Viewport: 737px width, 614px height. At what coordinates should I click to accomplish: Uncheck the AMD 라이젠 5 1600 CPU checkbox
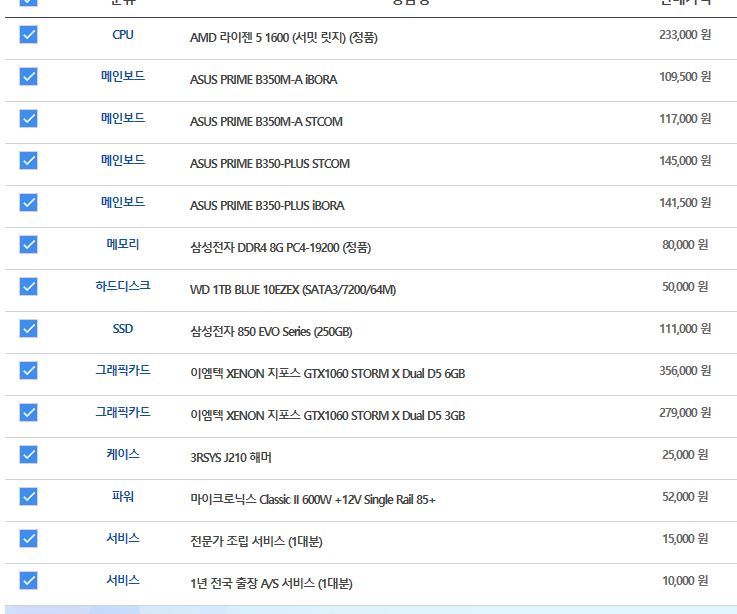tap(28, 34)
